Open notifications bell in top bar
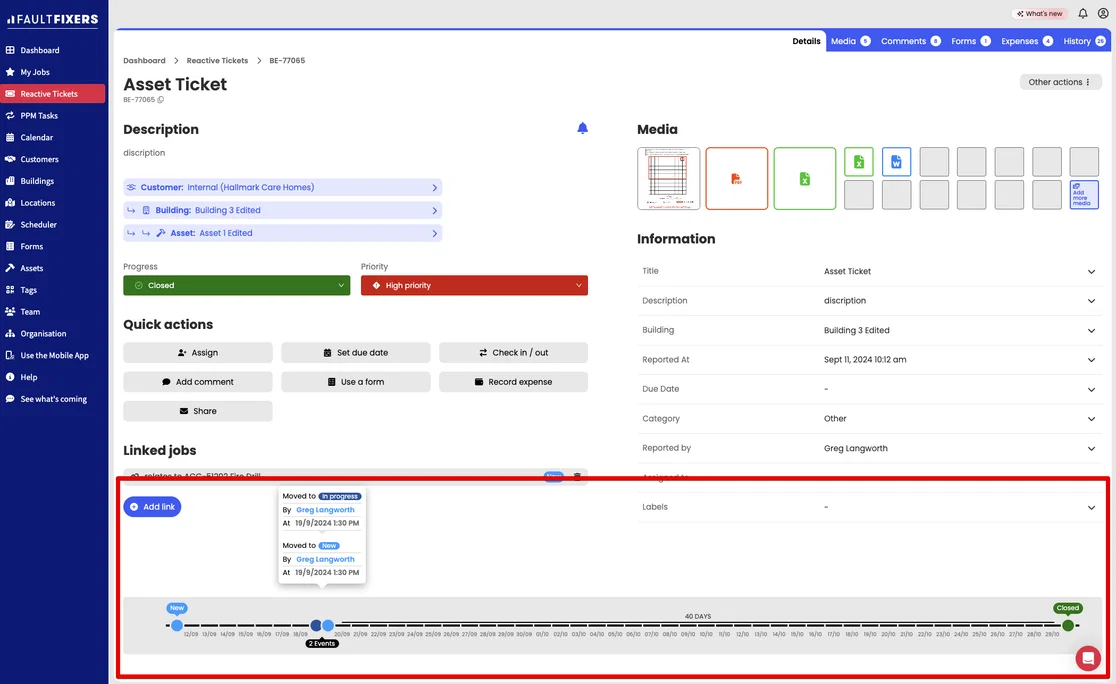 coord(1083,14)
